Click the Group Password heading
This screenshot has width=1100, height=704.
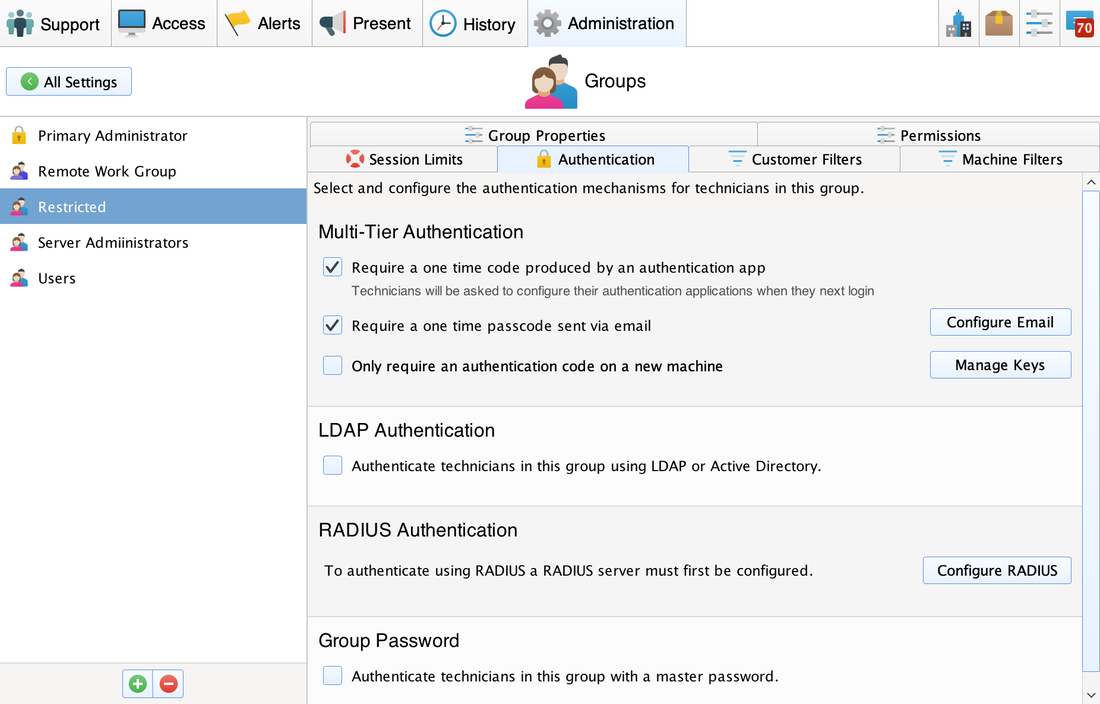[389, 640]
